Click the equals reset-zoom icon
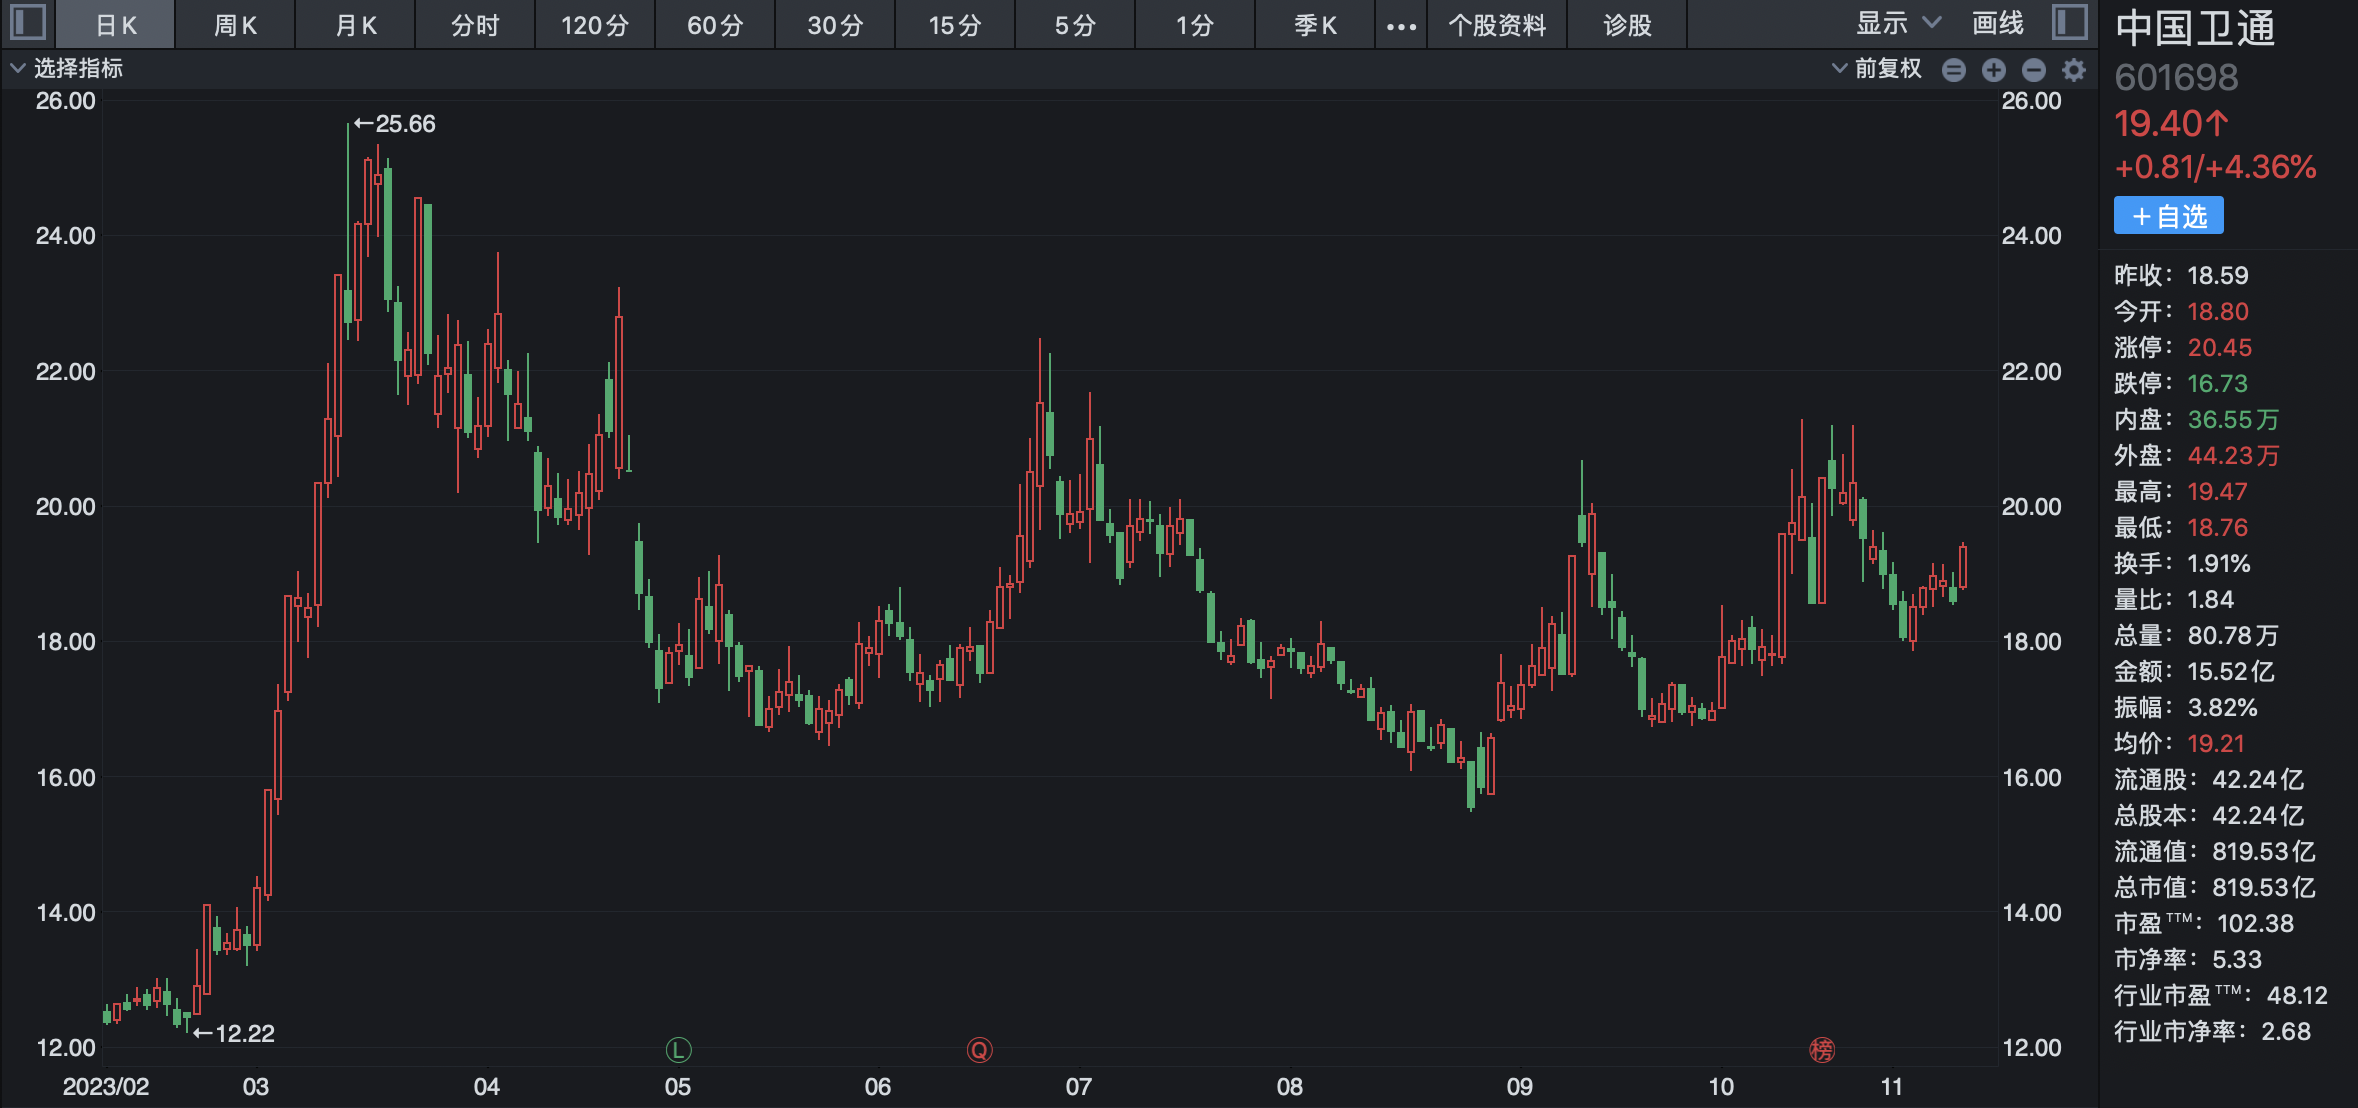This screenshot has width=2358, height=1108. [x=1953, y=69]
